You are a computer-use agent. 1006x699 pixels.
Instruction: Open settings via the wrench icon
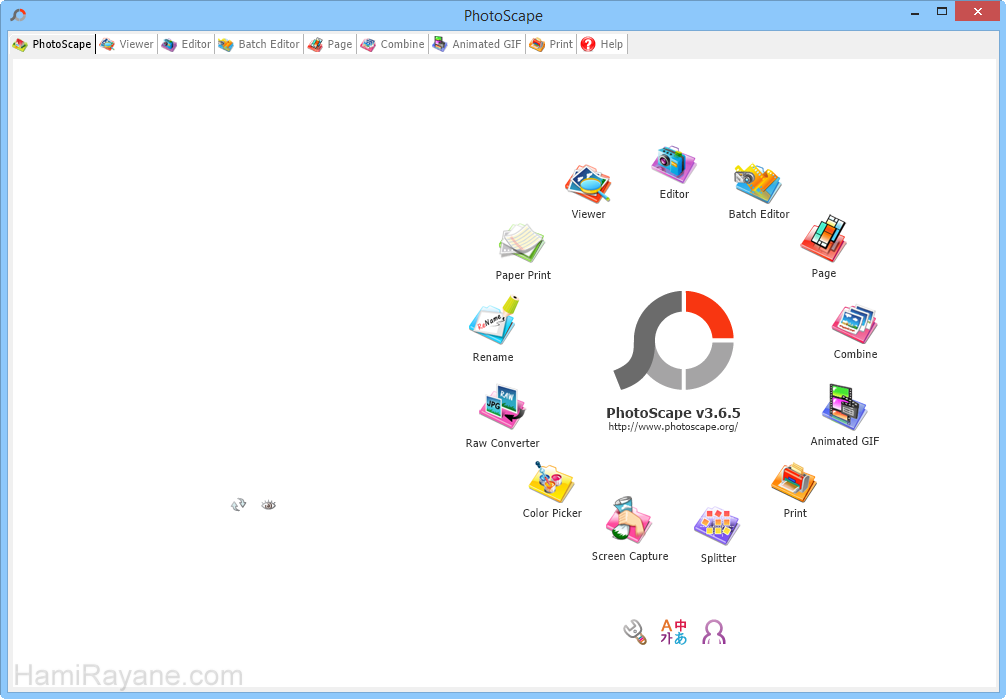[635, 632]
